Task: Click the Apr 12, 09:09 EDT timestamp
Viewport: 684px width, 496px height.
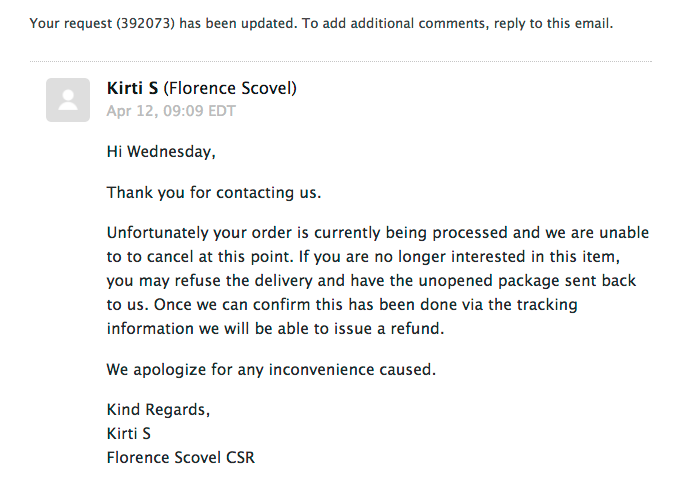Action: (171, 111)
